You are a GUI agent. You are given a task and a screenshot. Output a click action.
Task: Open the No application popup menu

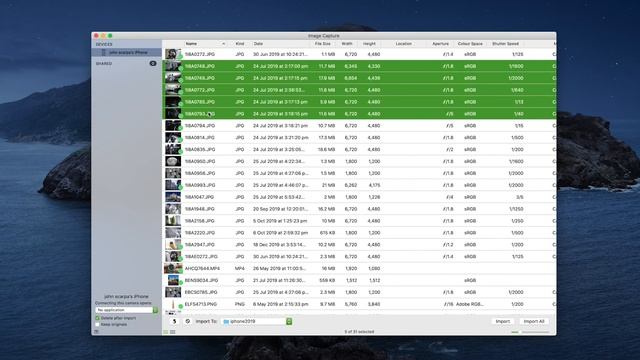[127, 310]
